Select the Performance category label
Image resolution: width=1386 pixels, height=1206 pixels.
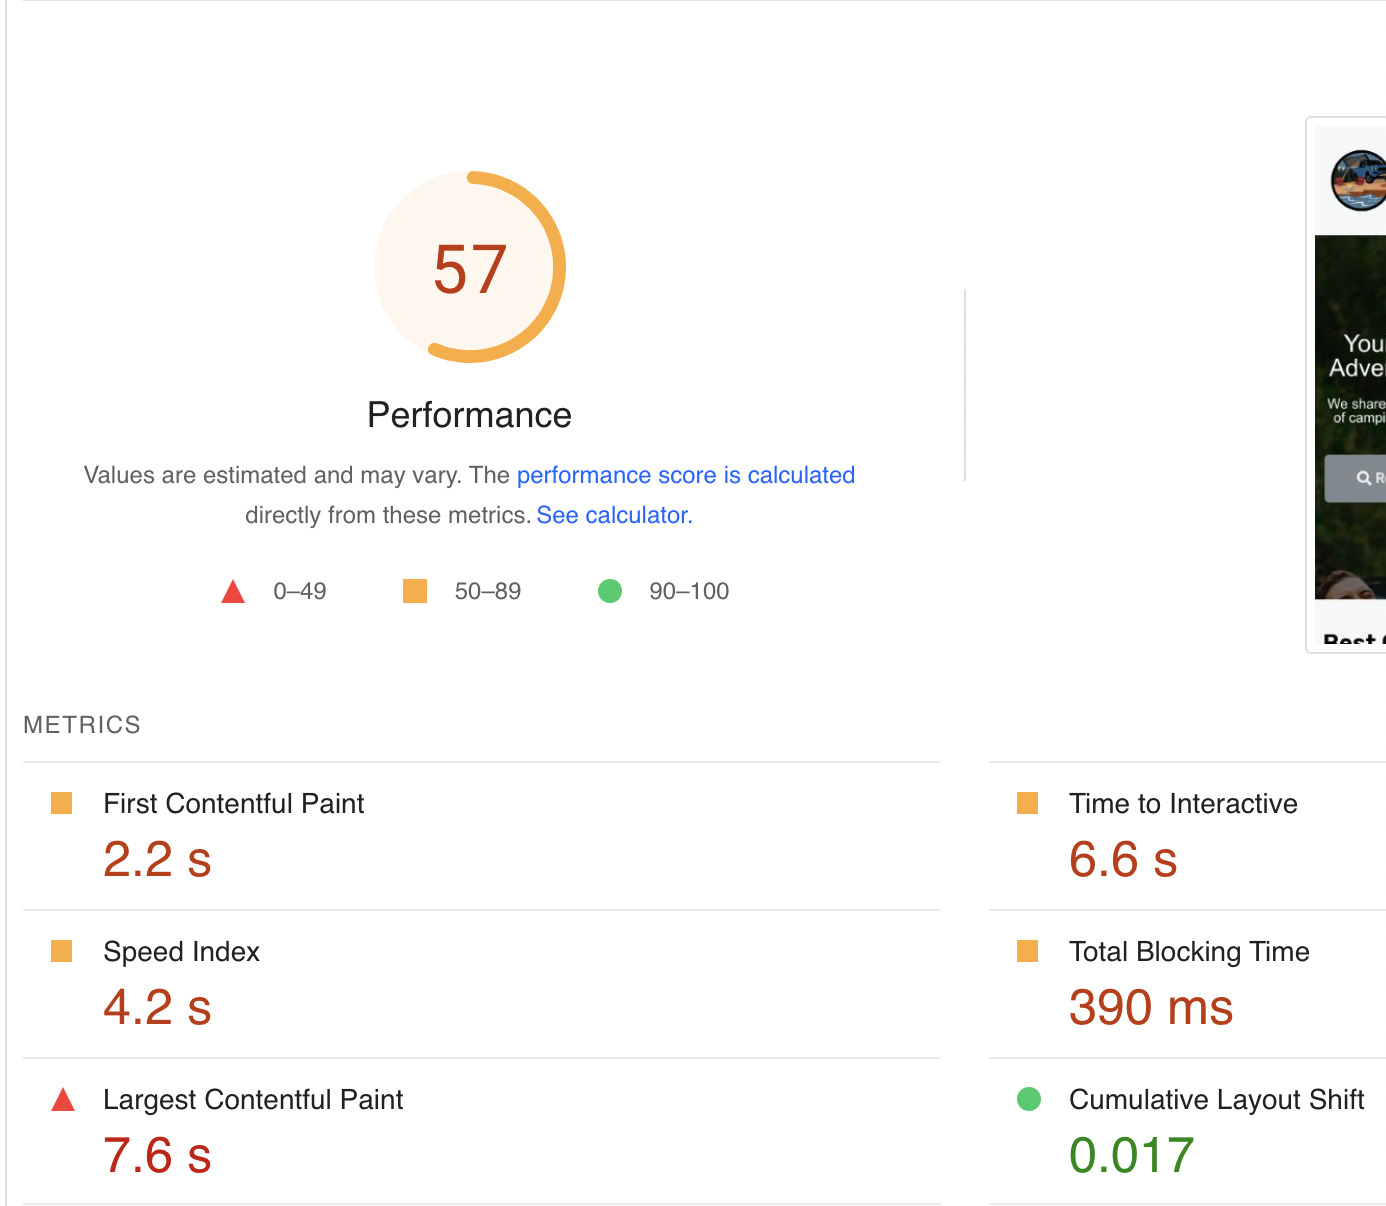[469, 414]
